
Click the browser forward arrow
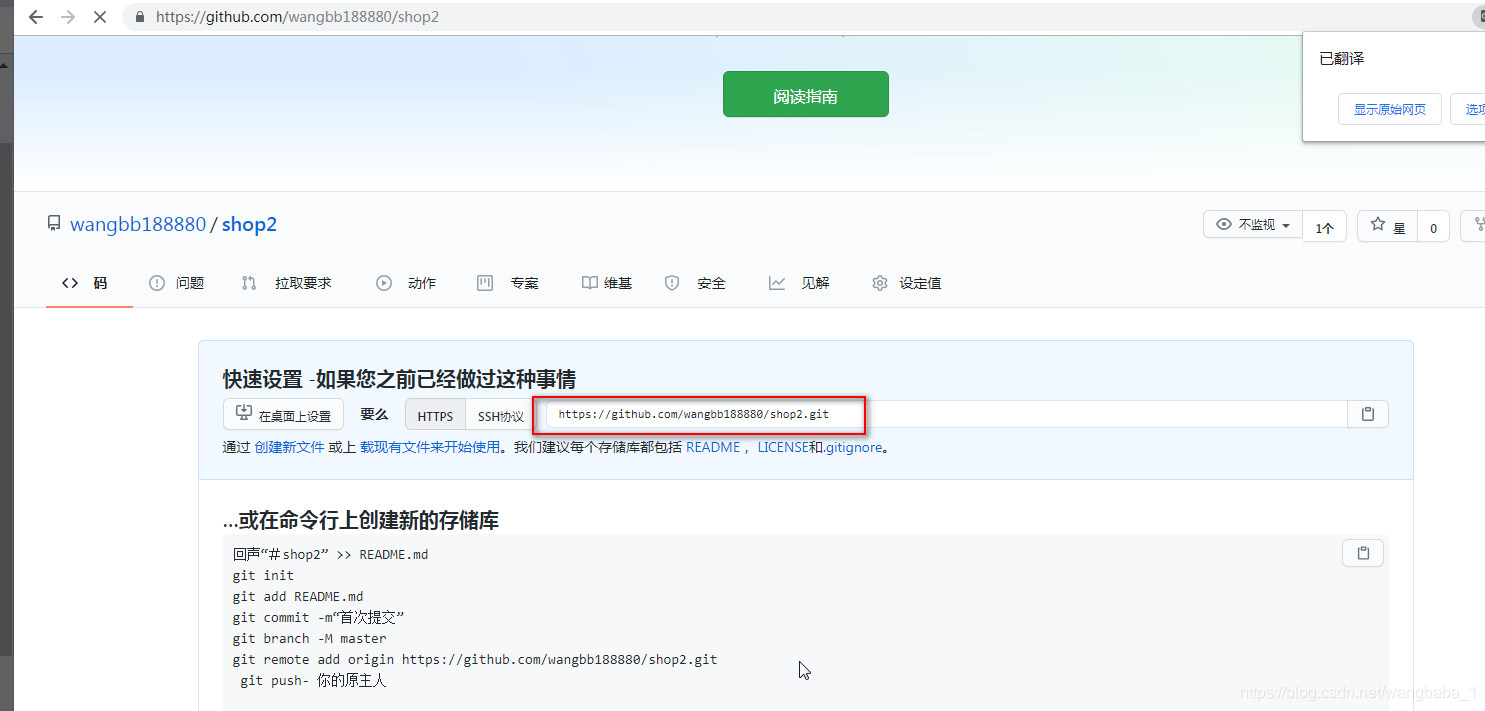click(x=68, y=17)
